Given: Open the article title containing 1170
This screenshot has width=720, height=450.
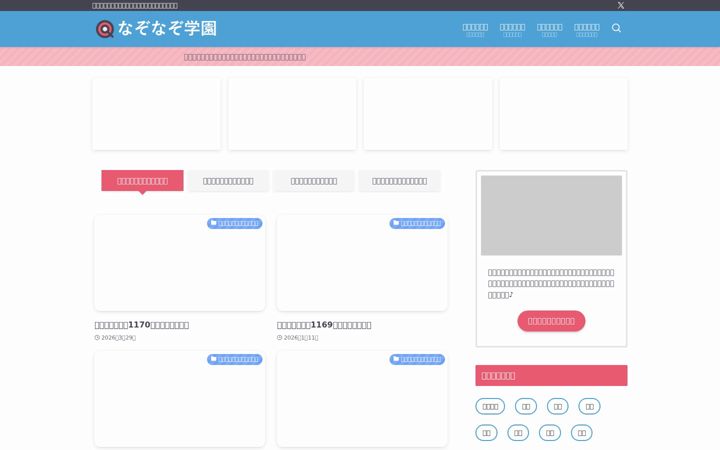Looking at the screenshot, I should point(141,325).
